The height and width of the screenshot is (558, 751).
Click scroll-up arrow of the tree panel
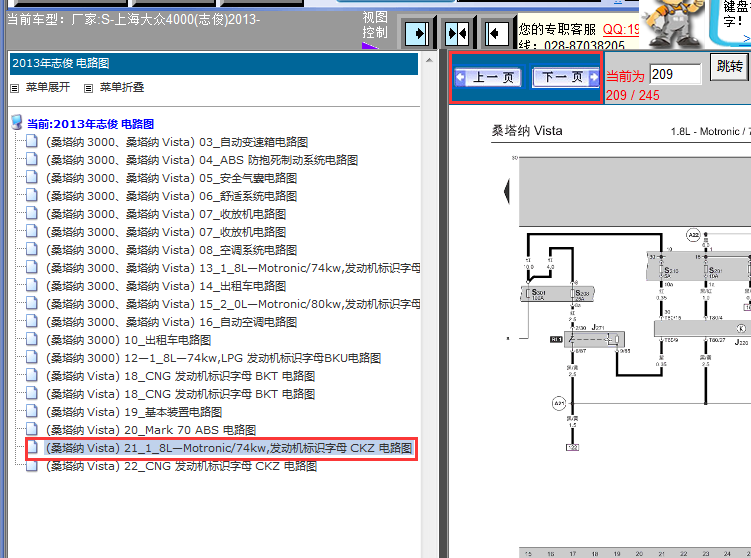(429, 60)
